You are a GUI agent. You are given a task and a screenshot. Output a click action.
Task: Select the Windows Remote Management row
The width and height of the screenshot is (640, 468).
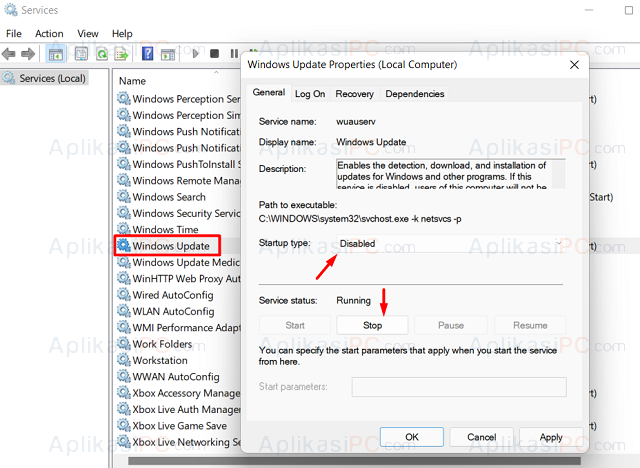[x=178, y=180]
